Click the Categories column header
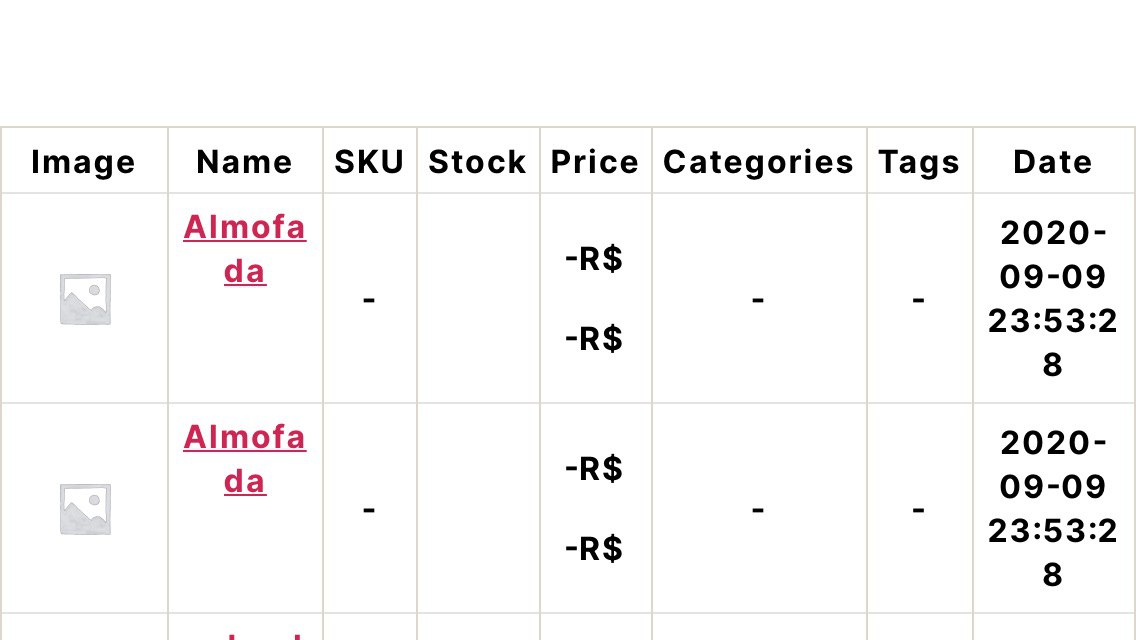 point(759,162)
